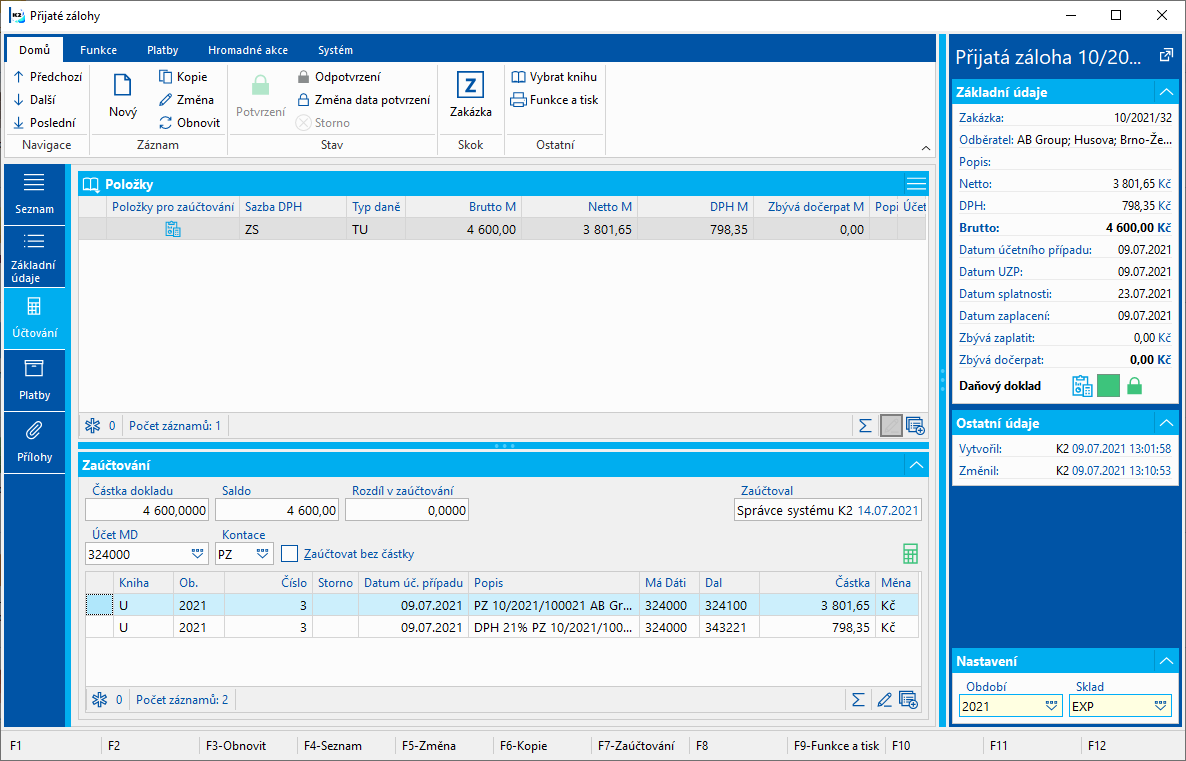Open the Hromadné akce ribbon tab
Screen dimensions: 1186x761
[x=248, y=50]
